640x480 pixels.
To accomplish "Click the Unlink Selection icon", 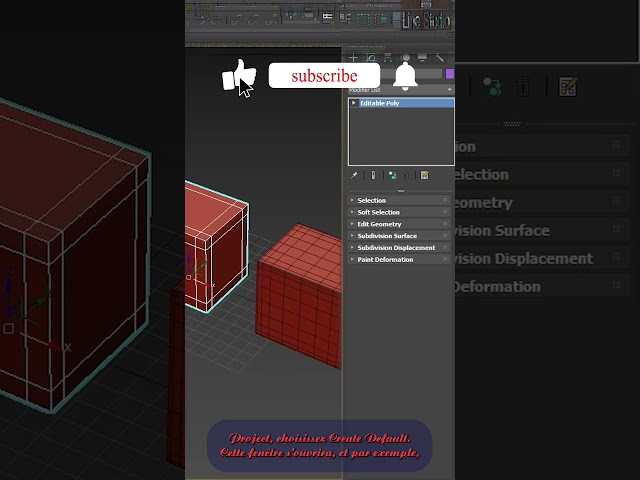I will tap(254, 19).
